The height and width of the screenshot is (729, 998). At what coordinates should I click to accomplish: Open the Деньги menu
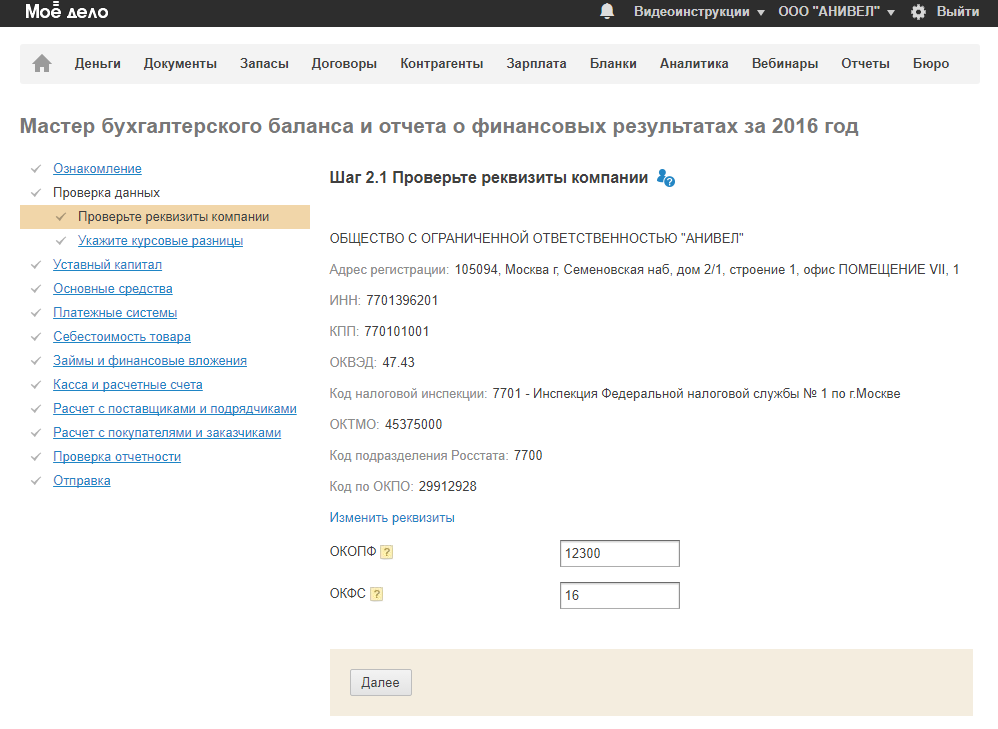click(x=98, y=64)
